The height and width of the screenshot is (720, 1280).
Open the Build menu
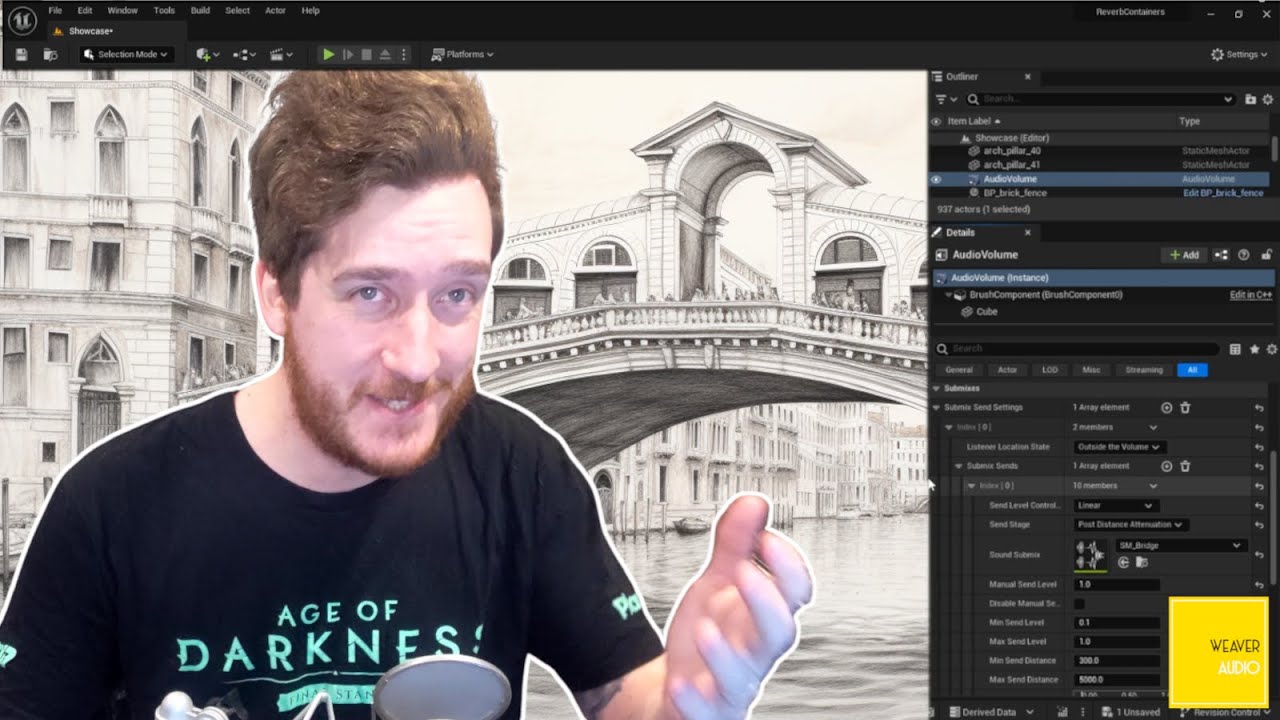tap(200, 10)
